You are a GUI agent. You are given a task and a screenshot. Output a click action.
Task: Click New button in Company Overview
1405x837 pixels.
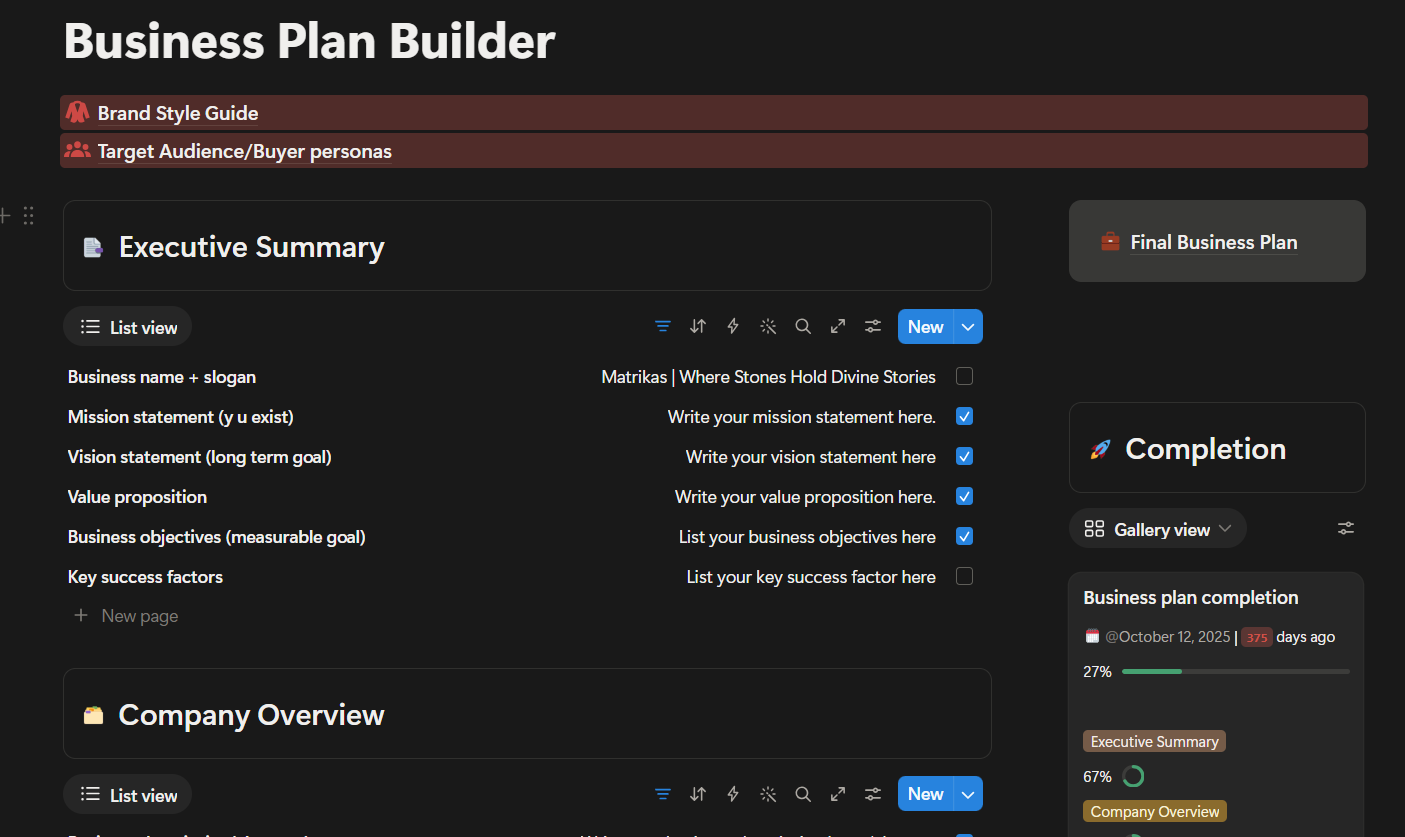[x=926, y=794]
